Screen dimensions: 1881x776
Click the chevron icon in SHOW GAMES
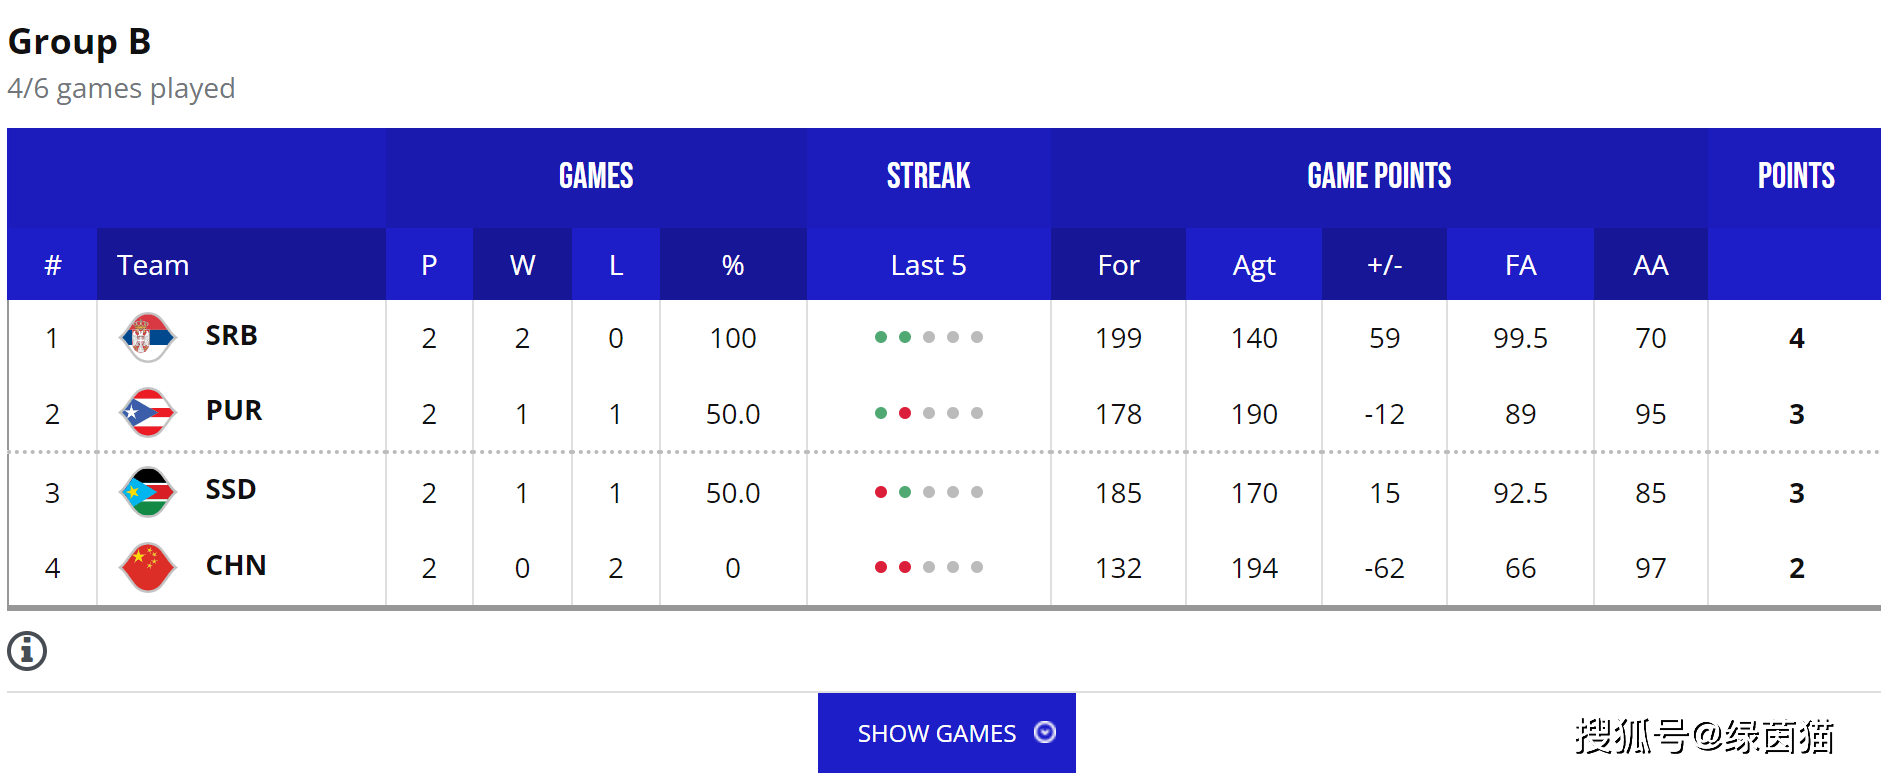click(1045, 732)
